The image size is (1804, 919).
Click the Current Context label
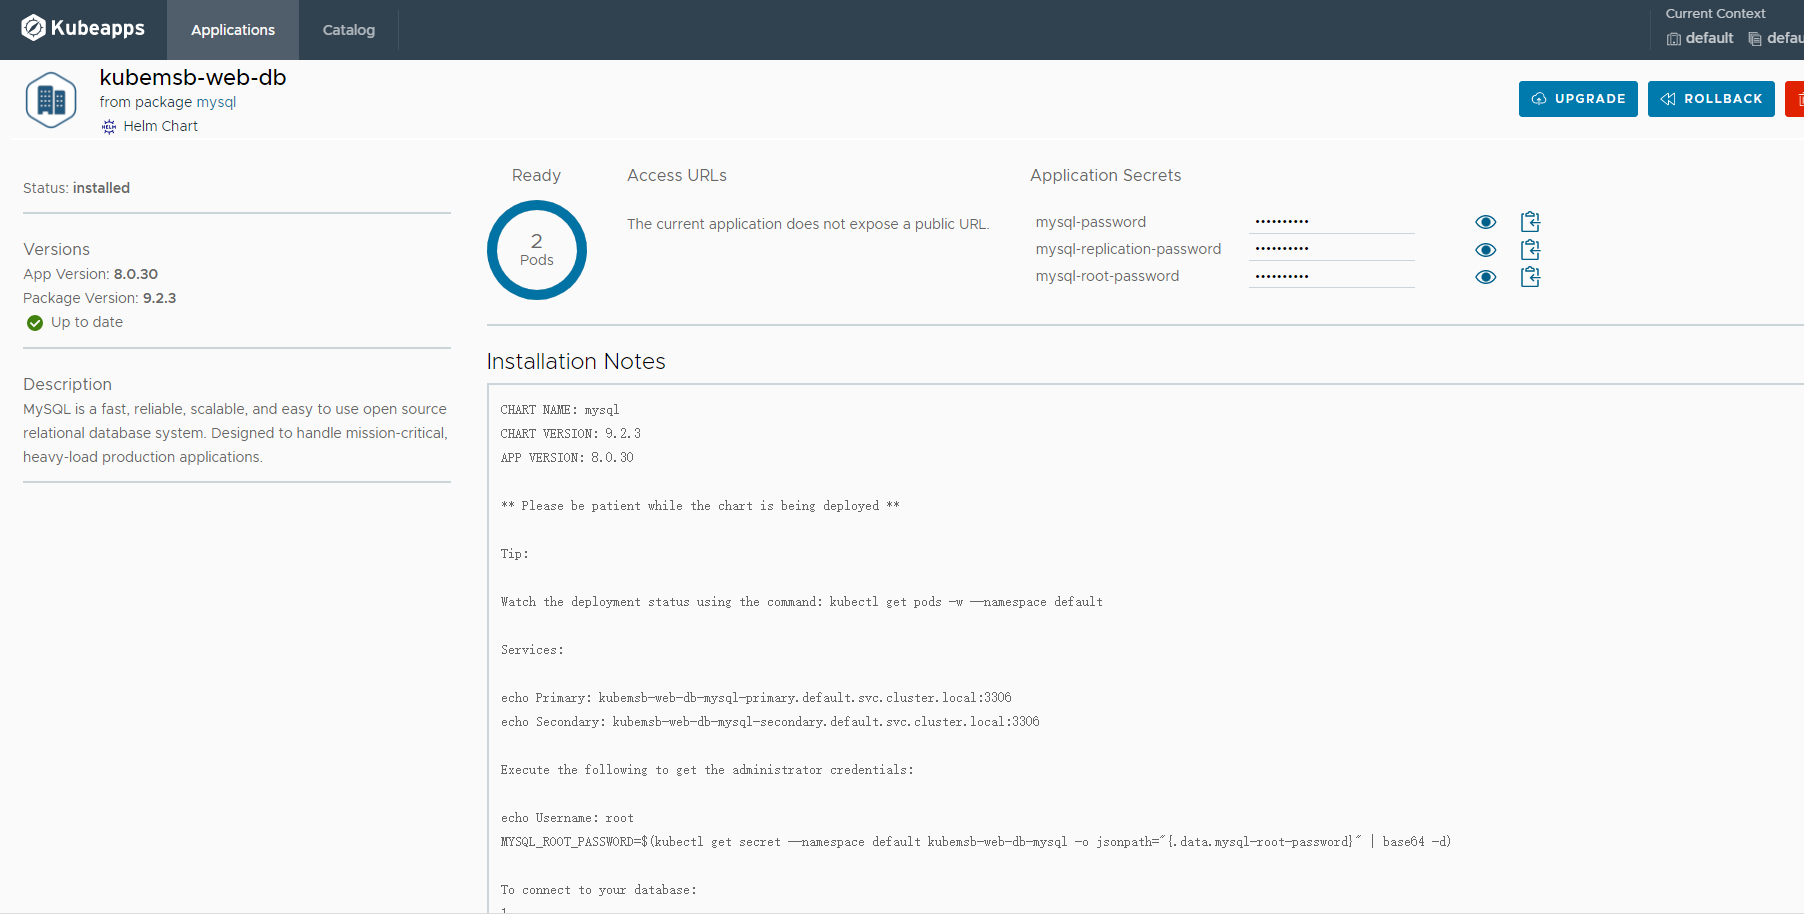pos(1715,14)
